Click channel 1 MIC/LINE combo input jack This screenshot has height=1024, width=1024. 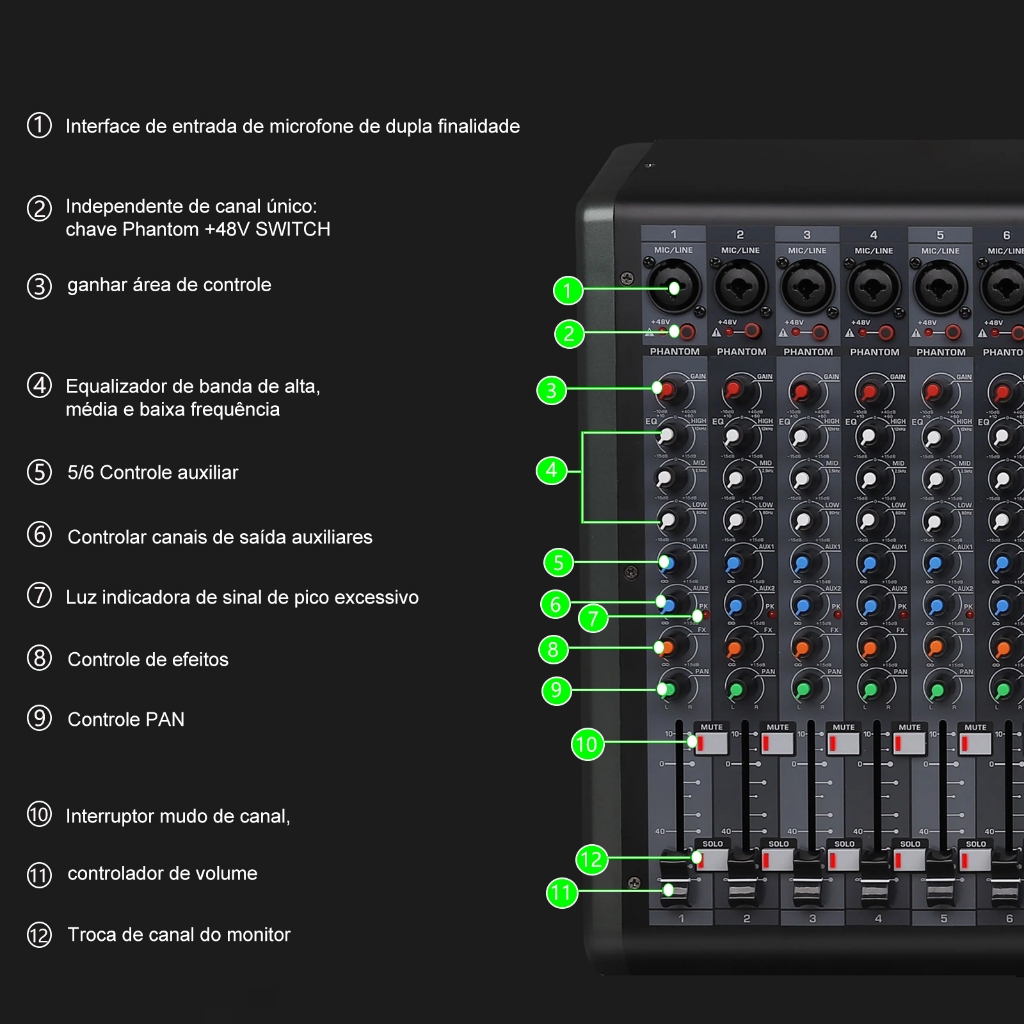click(x=674, y=287)
